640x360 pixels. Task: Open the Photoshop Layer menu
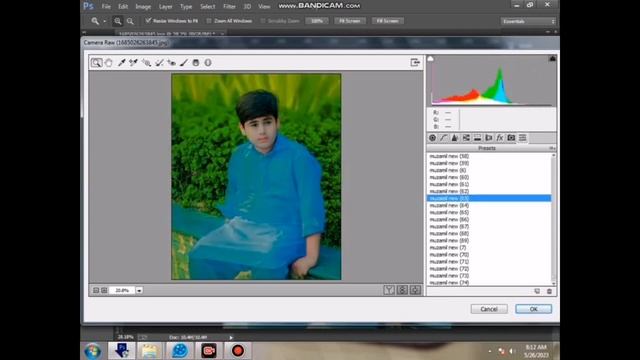click(x=165, y=7)
